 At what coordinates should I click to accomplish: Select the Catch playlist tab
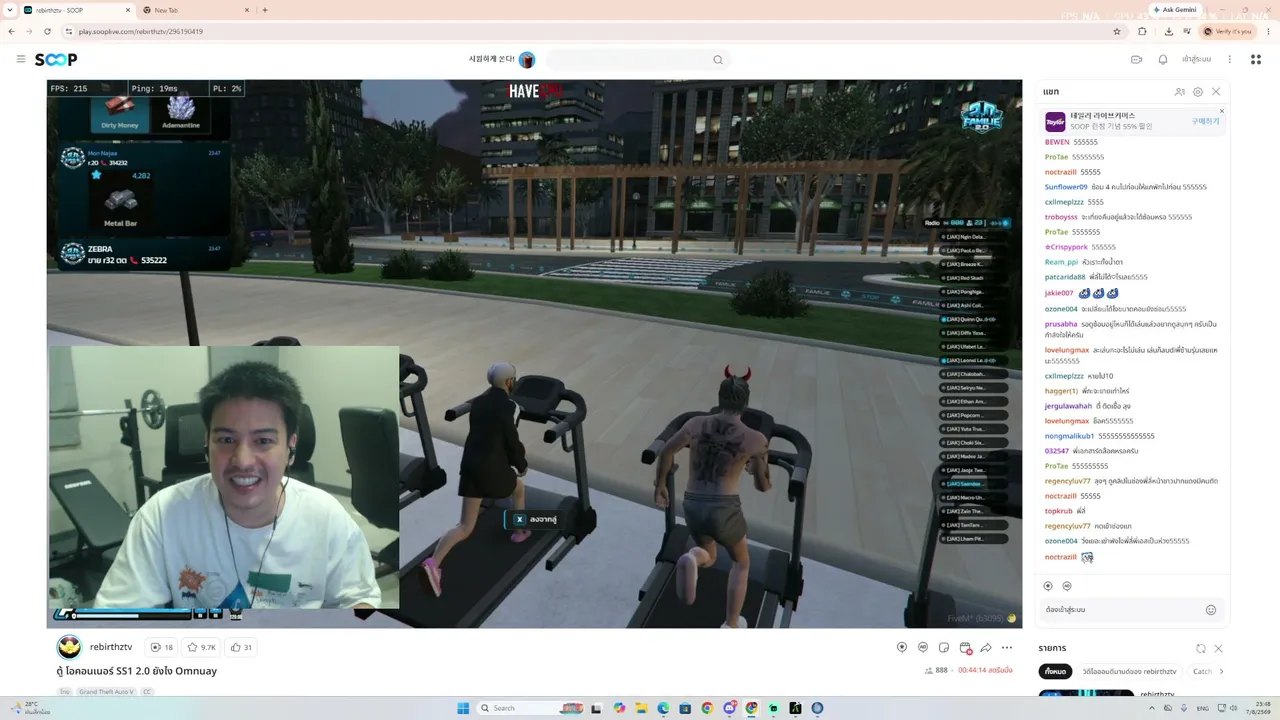click(1203, 672)
